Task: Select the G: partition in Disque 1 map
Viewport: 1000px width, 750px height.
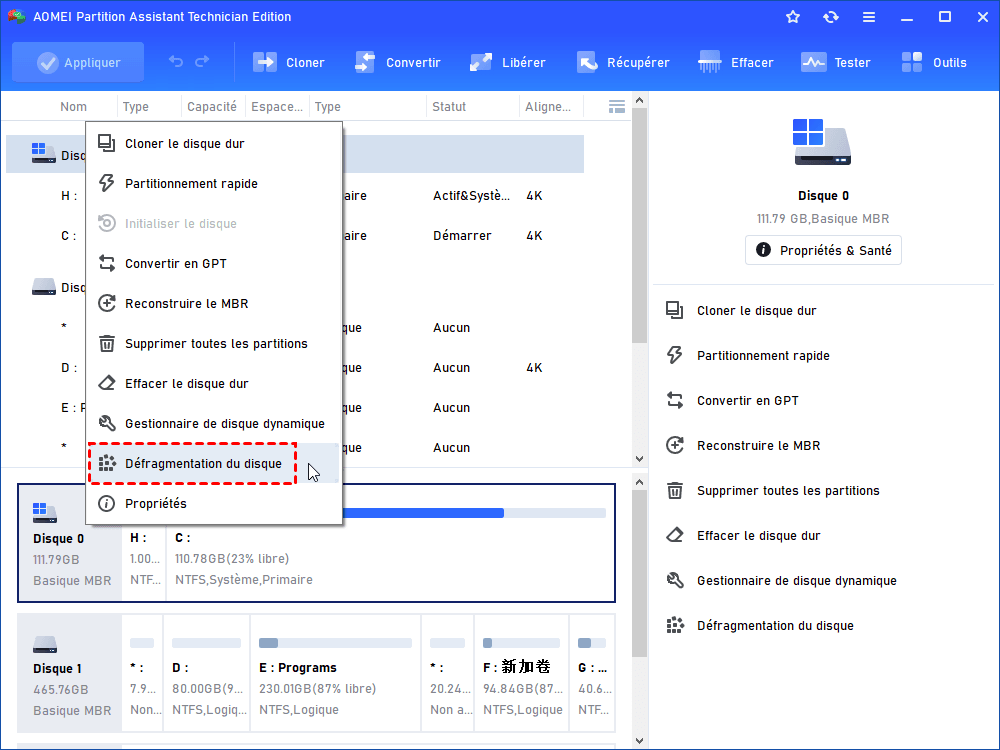Action: pos(592,673)
